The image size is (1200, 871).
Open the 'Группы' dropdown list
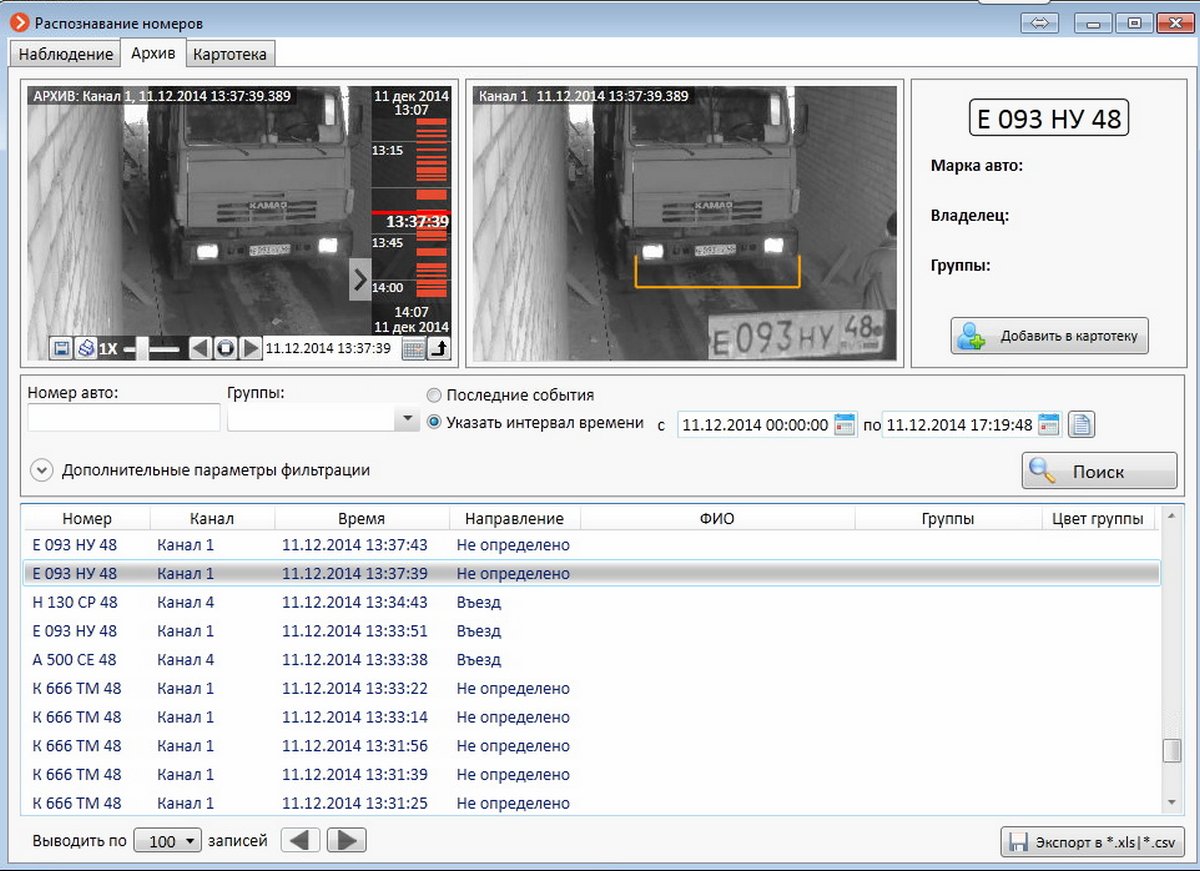(x=405, y=420)
